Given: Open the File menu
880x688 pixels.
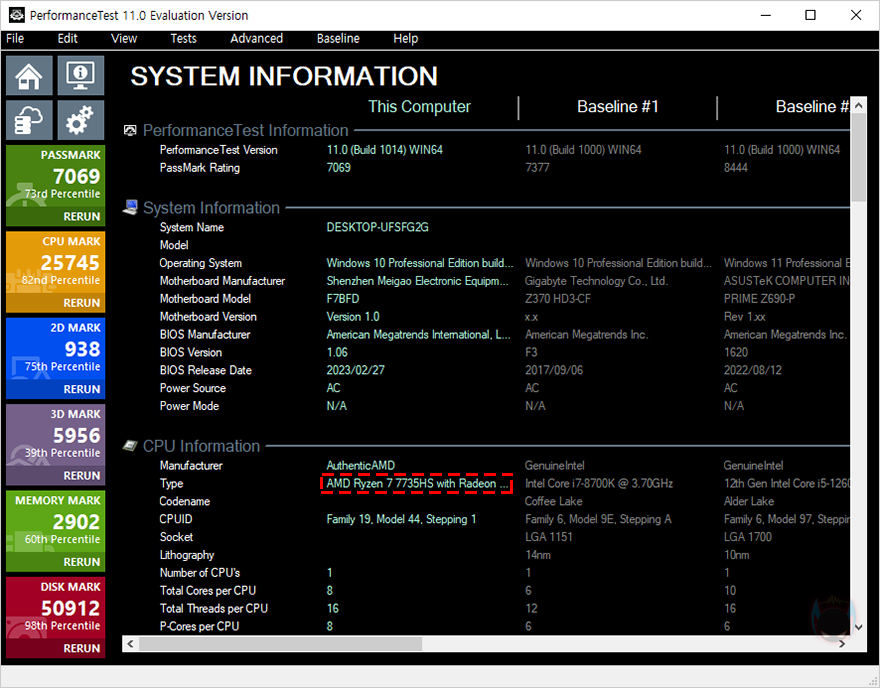Looking at the screenshot, I should pos(15,38).
